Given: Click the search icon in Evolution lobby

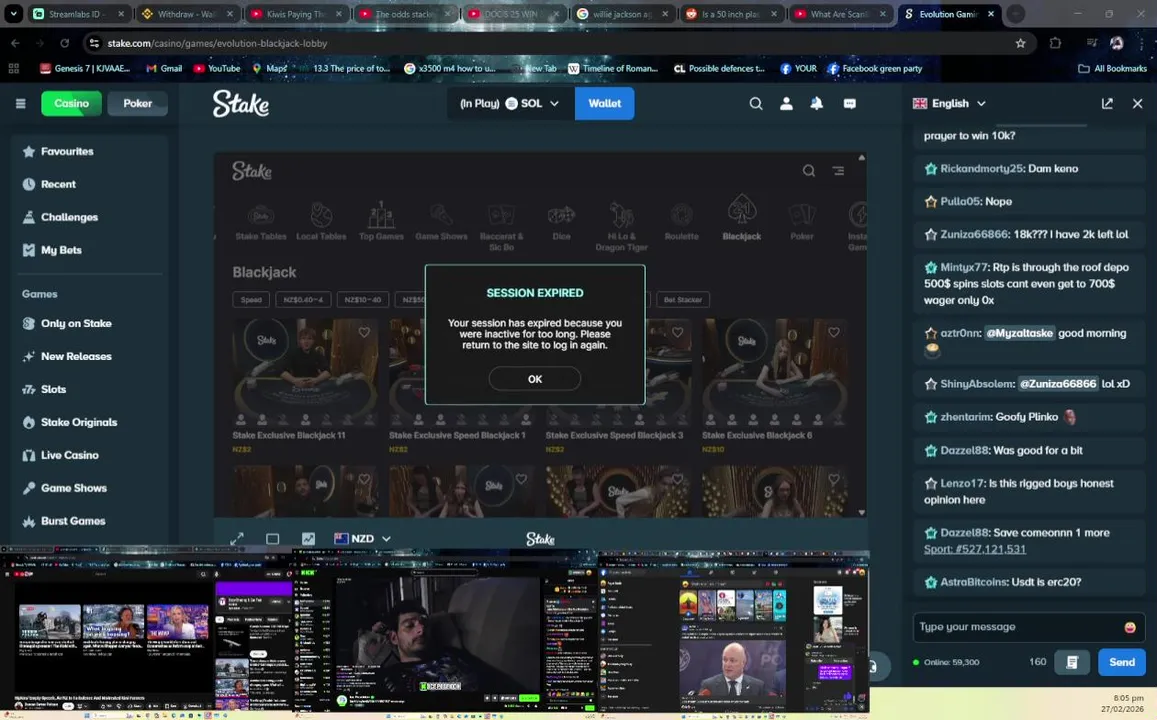Looking at the screenshot, I should tap(809, 170).
